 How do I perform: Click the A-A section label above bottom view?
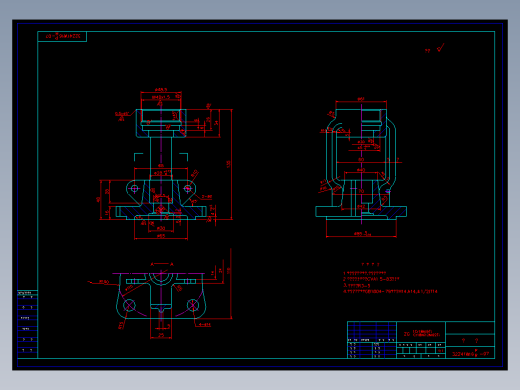coord(162,264)
